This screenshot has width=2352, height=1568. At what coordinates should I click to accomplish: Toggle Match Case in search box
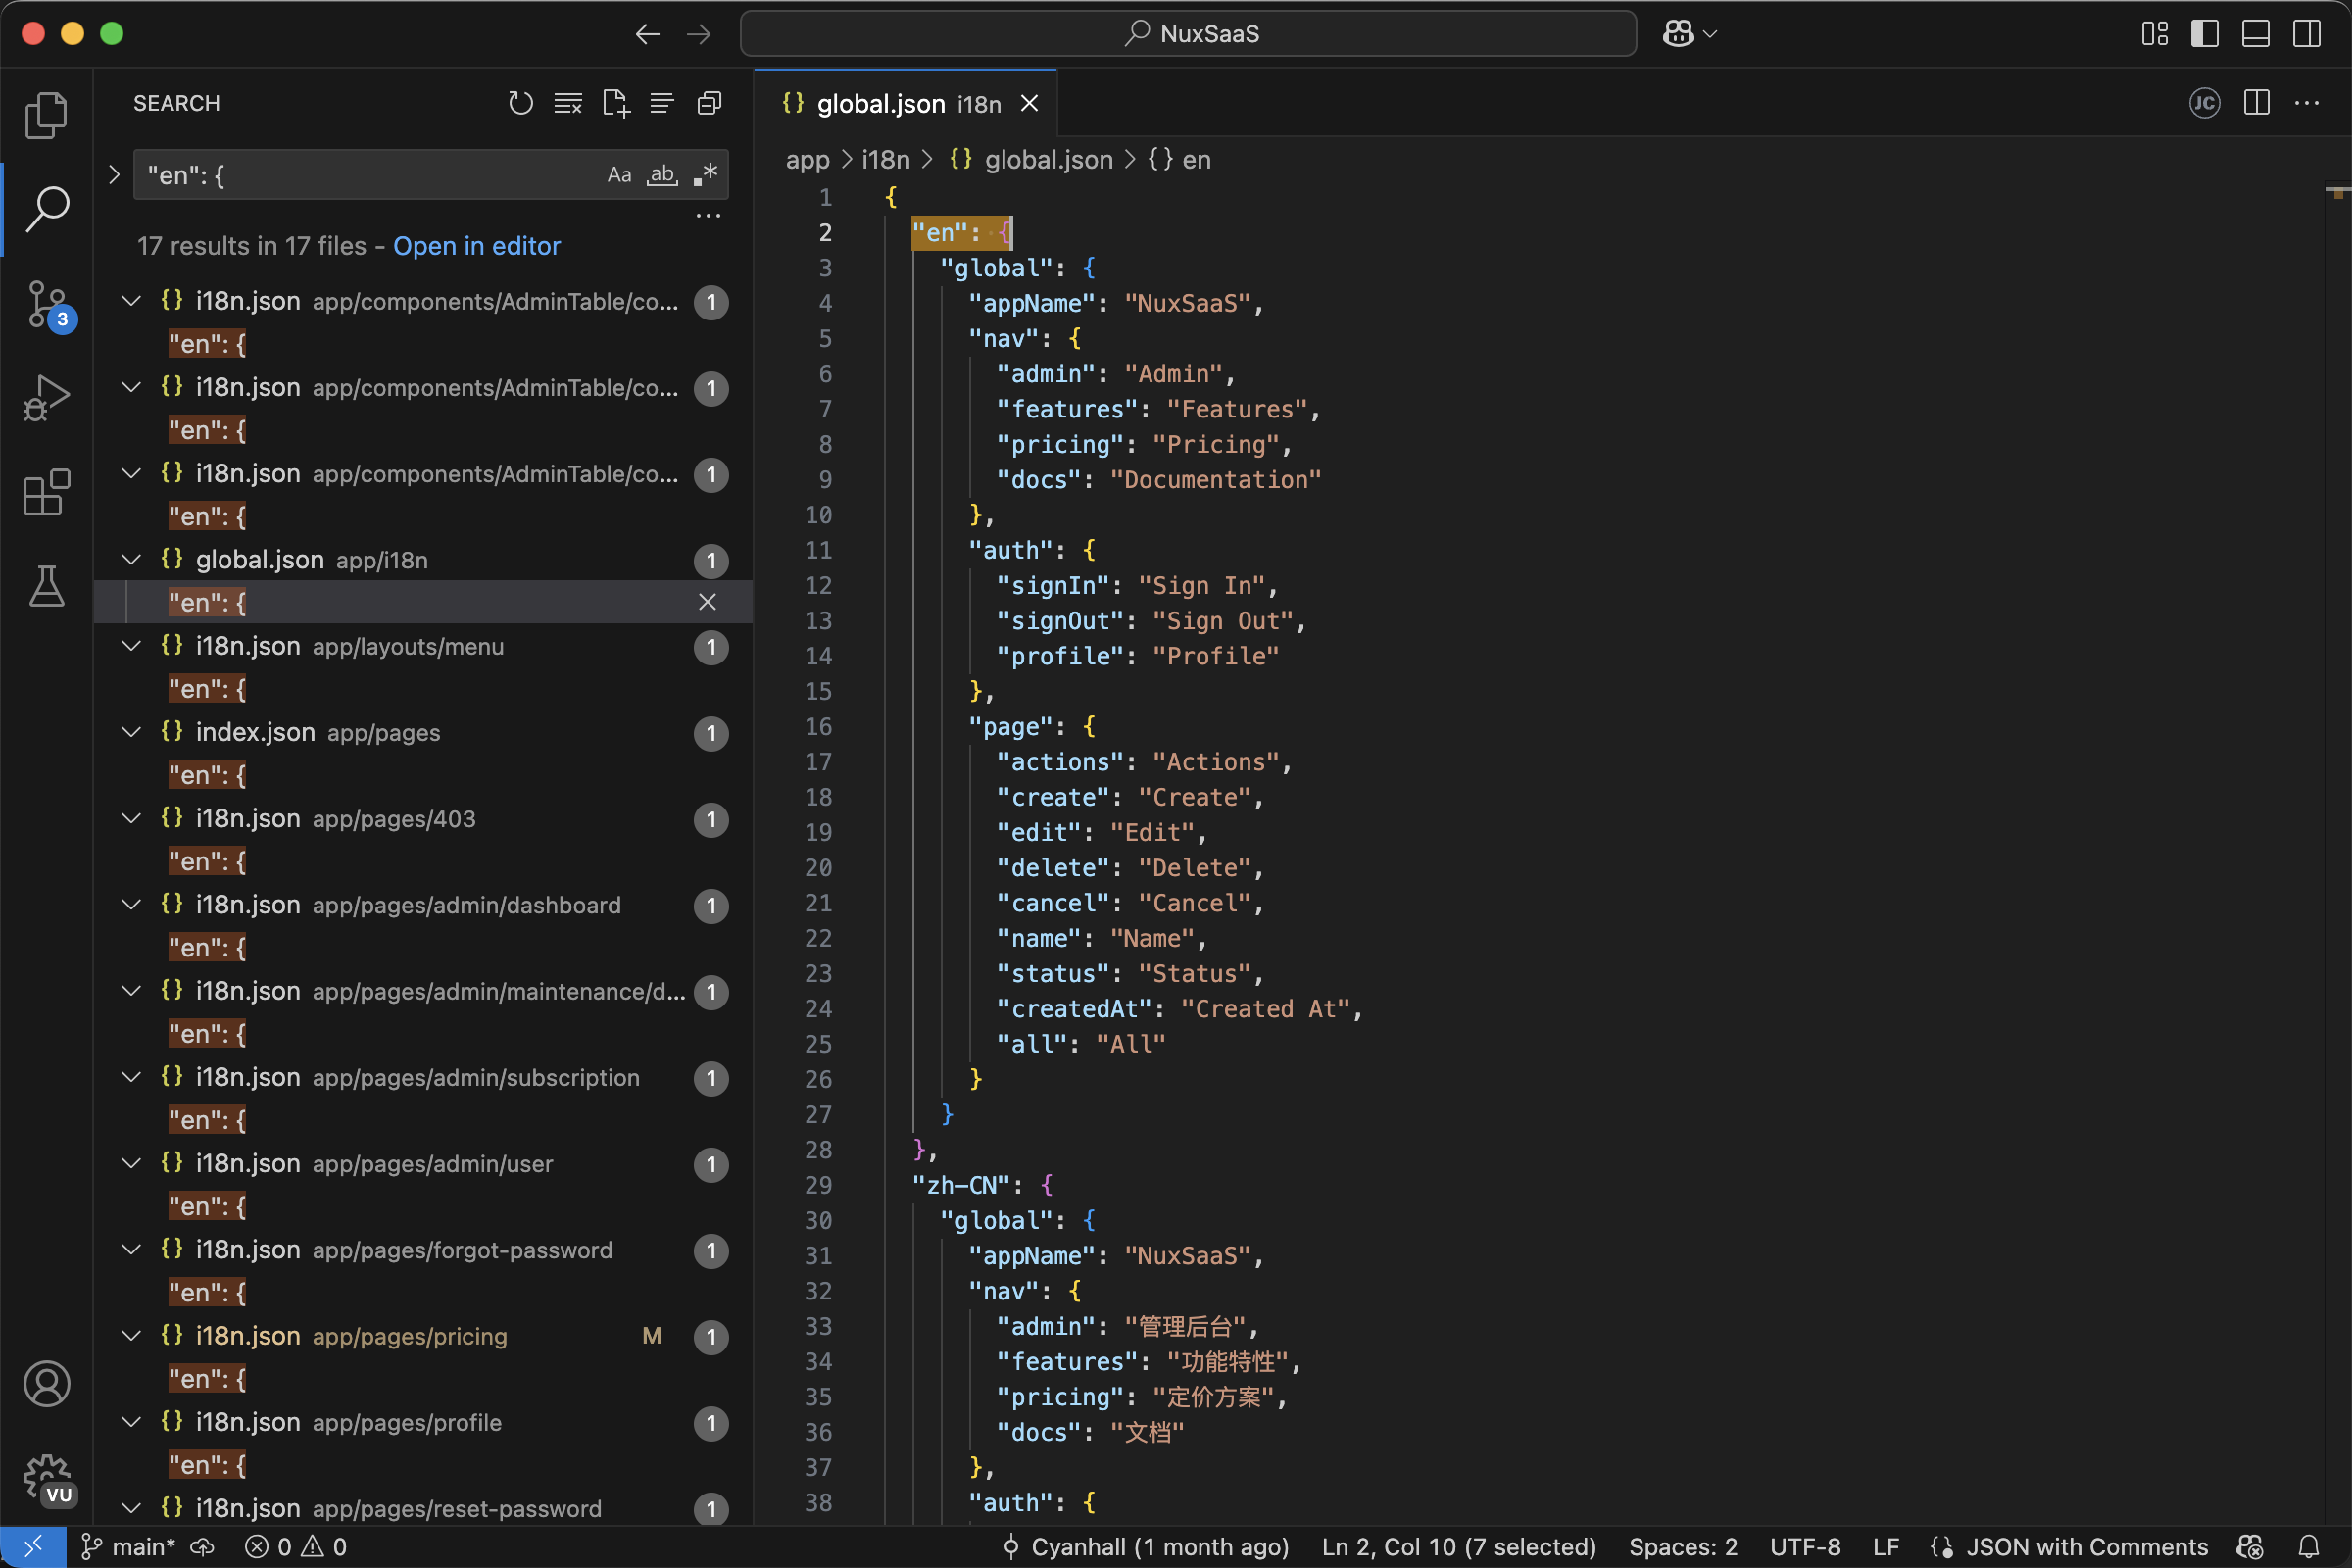(x=619, y=175)
